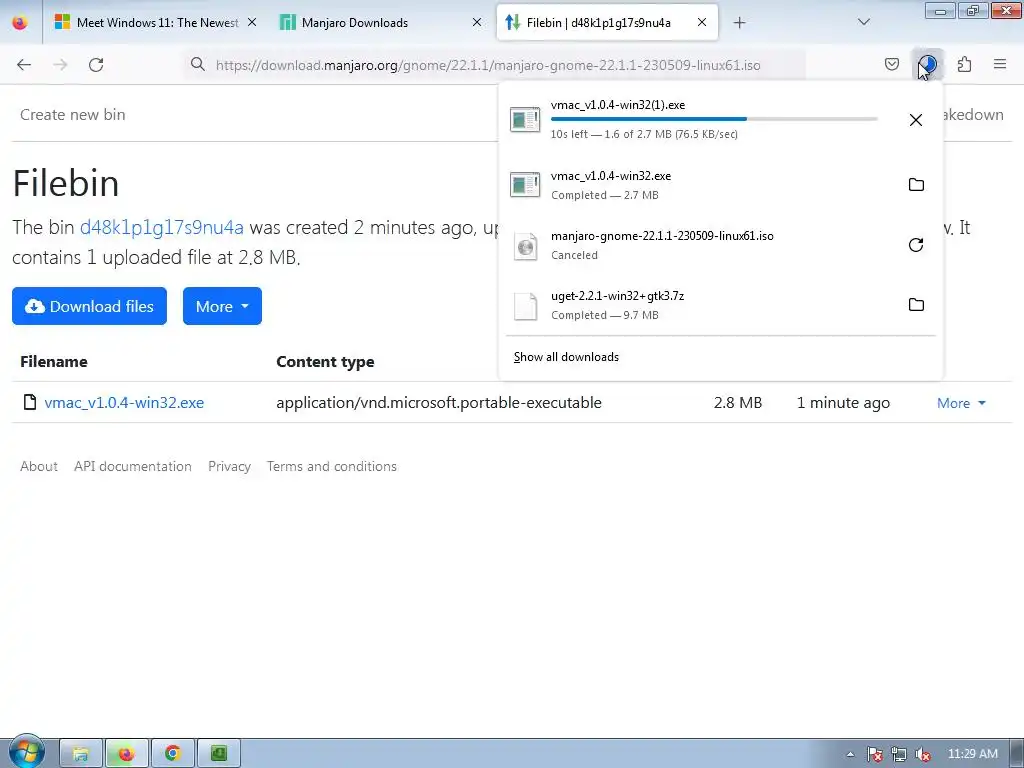Image resolution: width=1024 pixels, height=768 pixels.
Task: Show hidden tray icons arrow
Action: pyautogui.click(x=850, y=754)
